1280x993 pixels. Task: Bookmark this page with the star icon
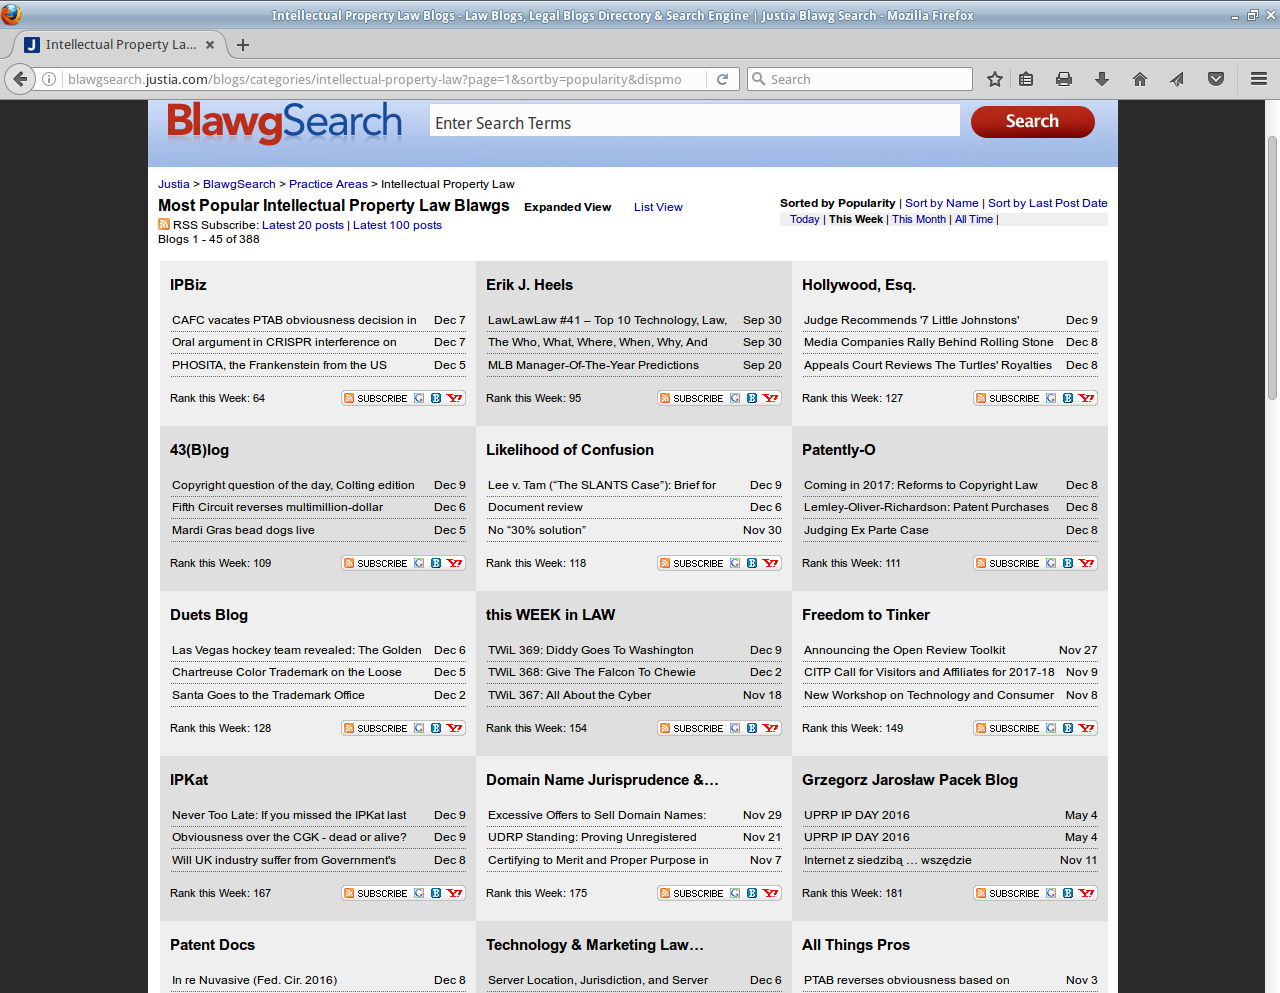(x=995, y=79)
